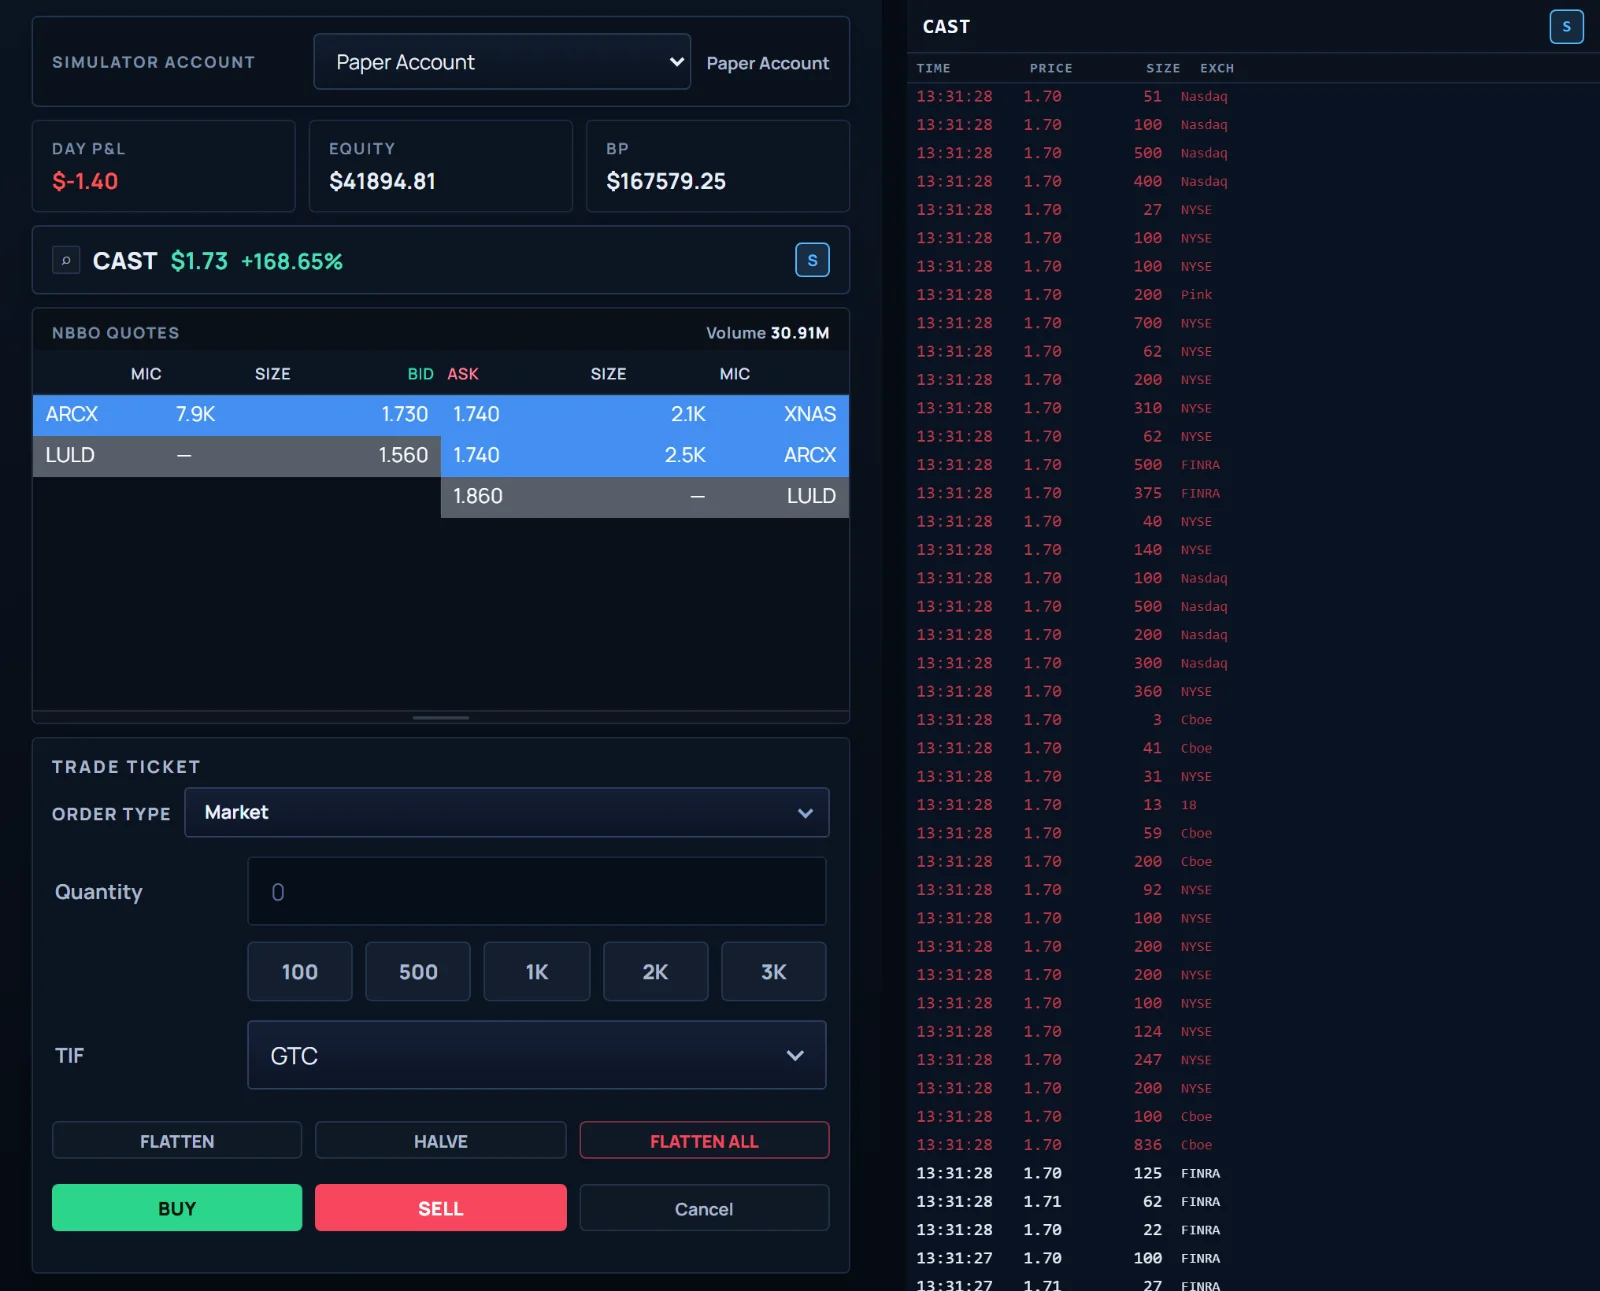Click the red SELL button
The height and width of the screenshot is (1291, 1600).
tap(441, 1208)
